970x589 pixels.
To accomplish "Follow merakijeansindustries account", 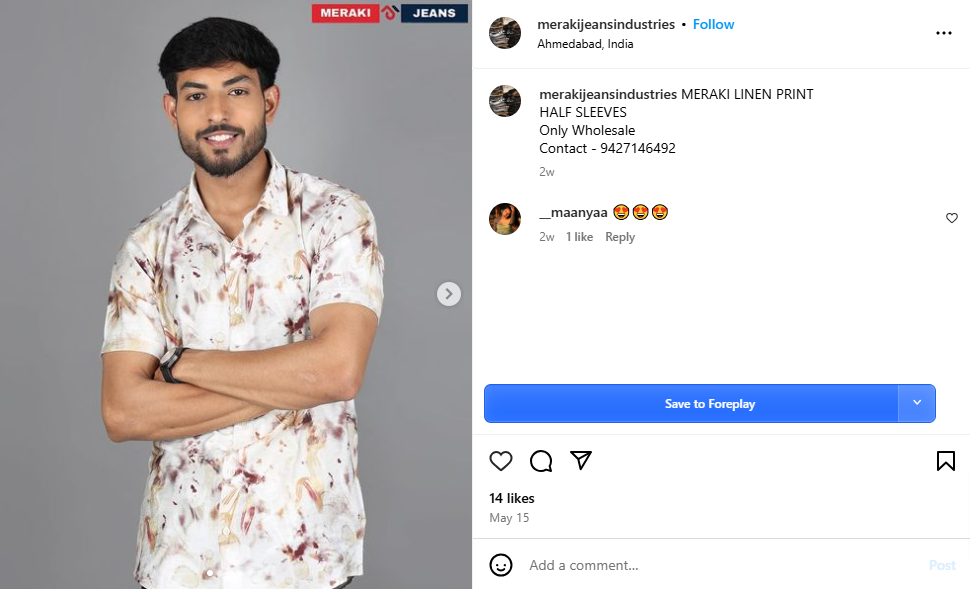I will 714,24.
